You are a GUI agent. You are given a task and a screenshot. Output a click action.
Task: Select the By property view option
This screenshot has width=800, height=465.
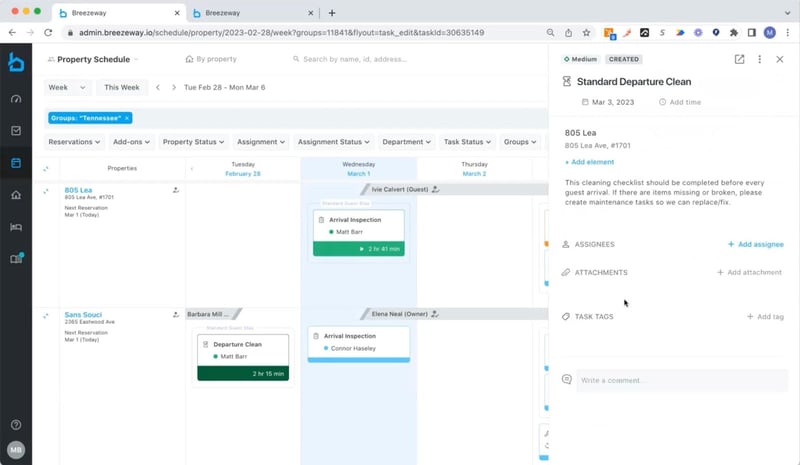[x=211, y=59]
